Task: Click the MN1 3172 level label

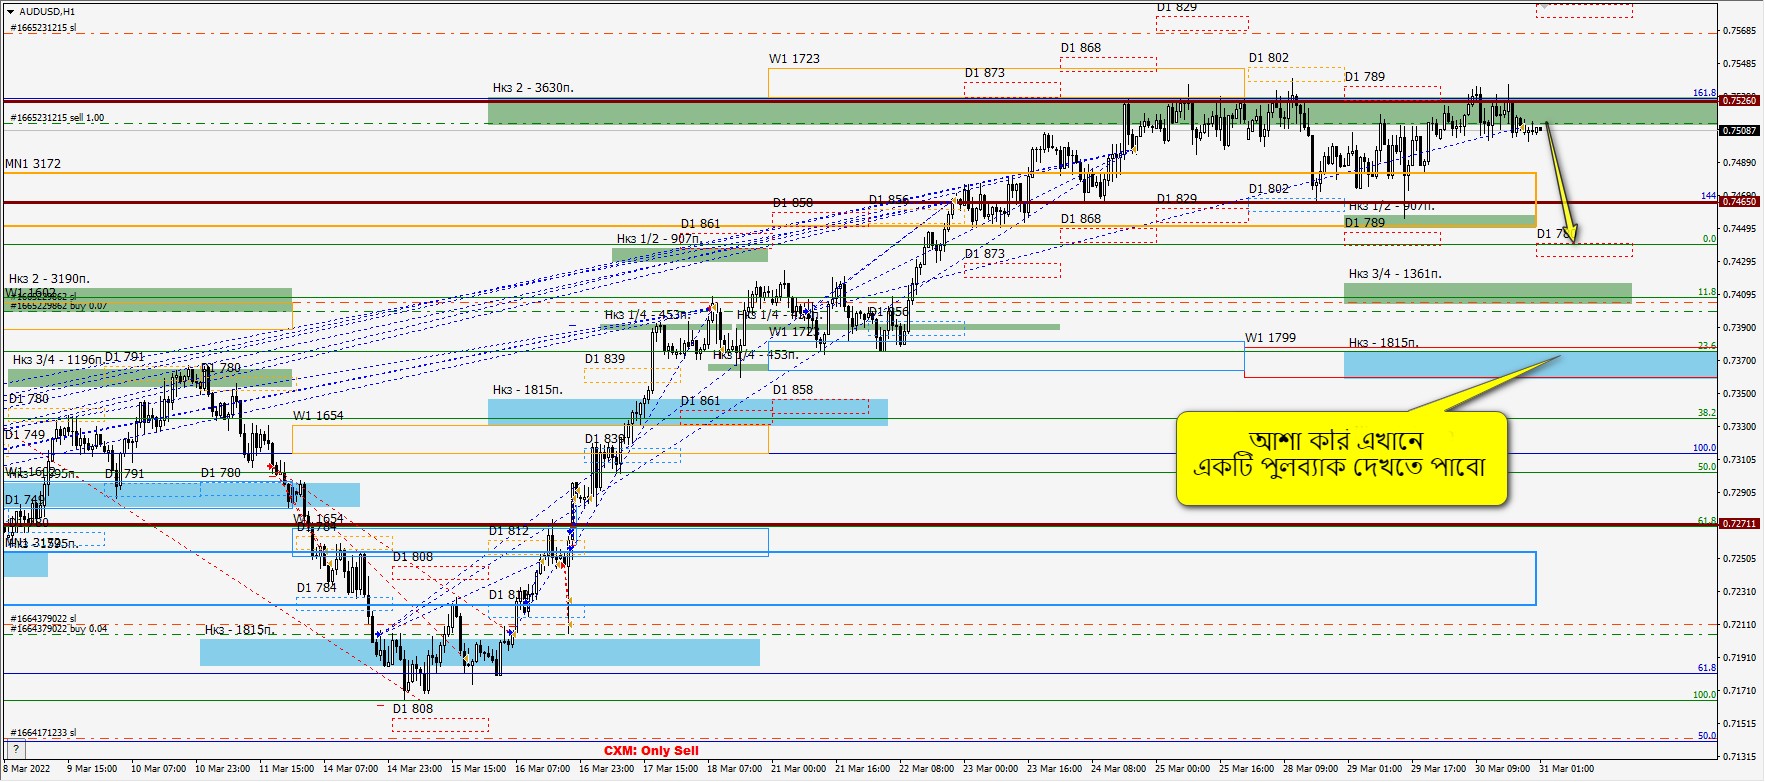Action: coord(33,164)
